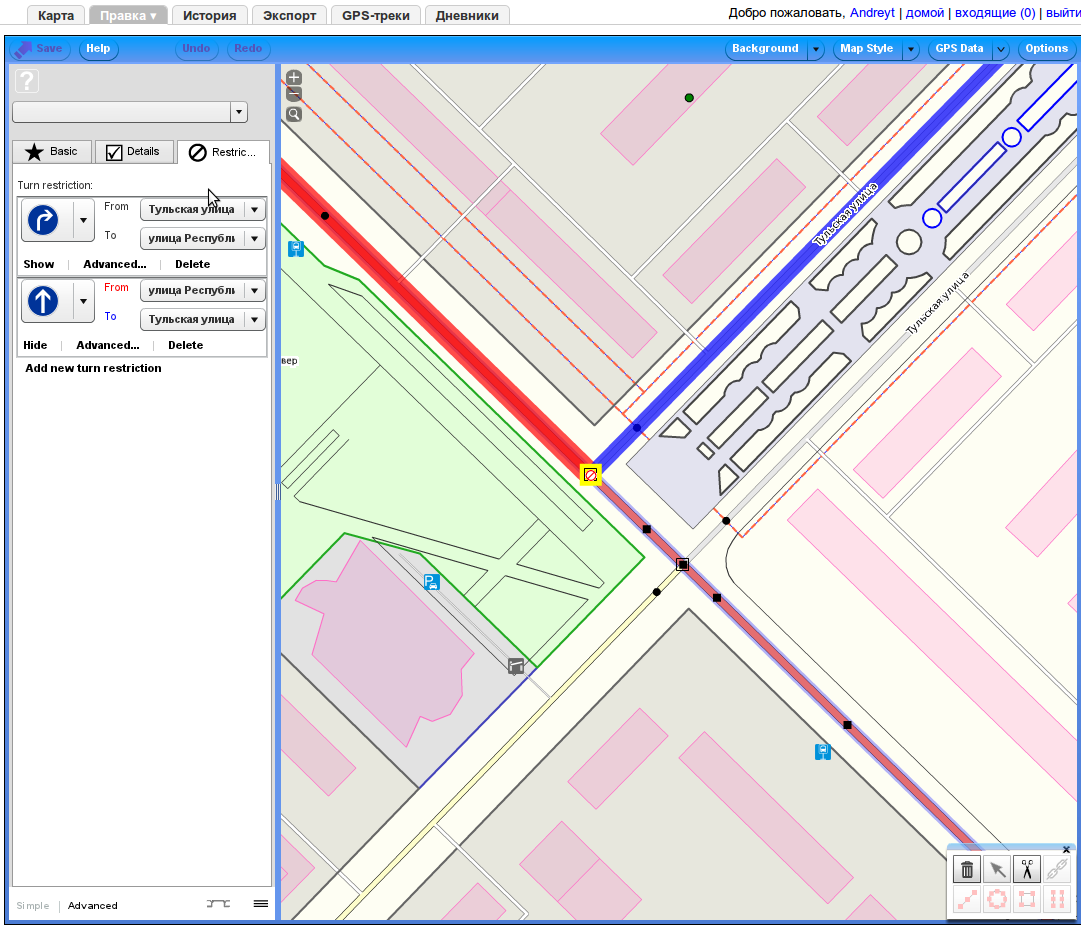Viewport: 1081px width, 930px height.
Task: Hide the second turn restriction on map
Action: click(35, 345)
